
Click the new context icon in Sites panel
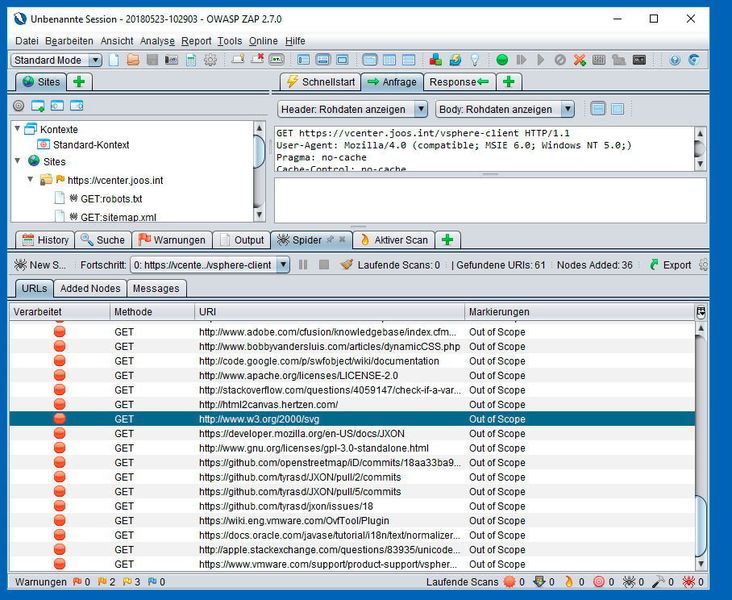coord(38,106)
